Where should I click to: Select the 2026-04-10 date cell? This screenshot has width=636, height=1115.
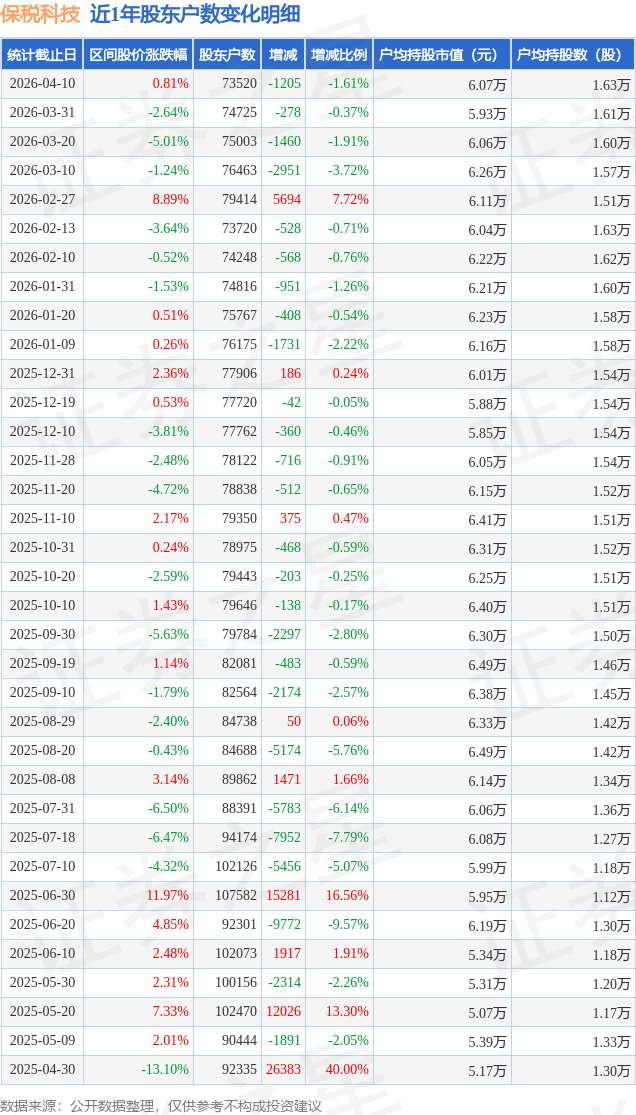(42, 84)
